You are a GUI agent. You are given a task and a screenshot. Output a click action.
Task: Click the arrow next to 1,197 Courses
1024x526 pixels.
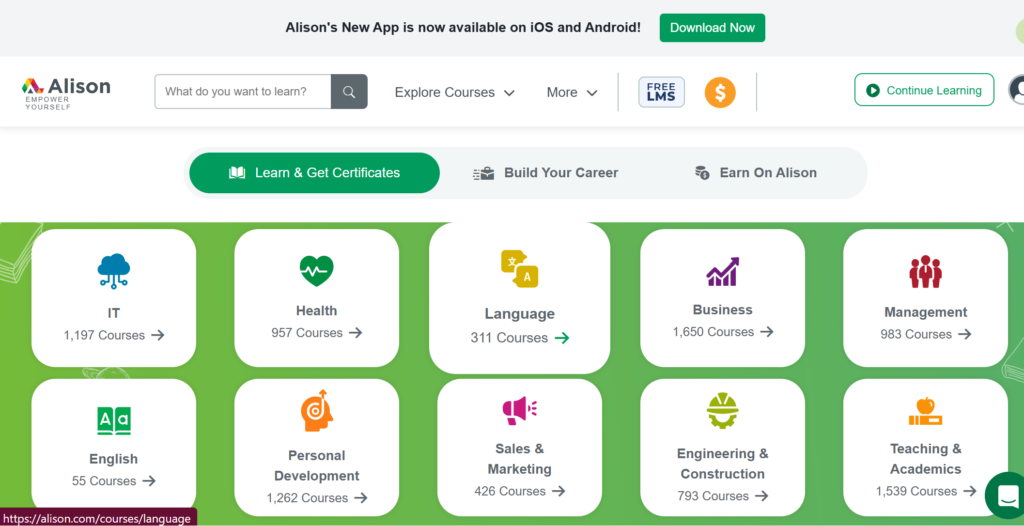157,335
